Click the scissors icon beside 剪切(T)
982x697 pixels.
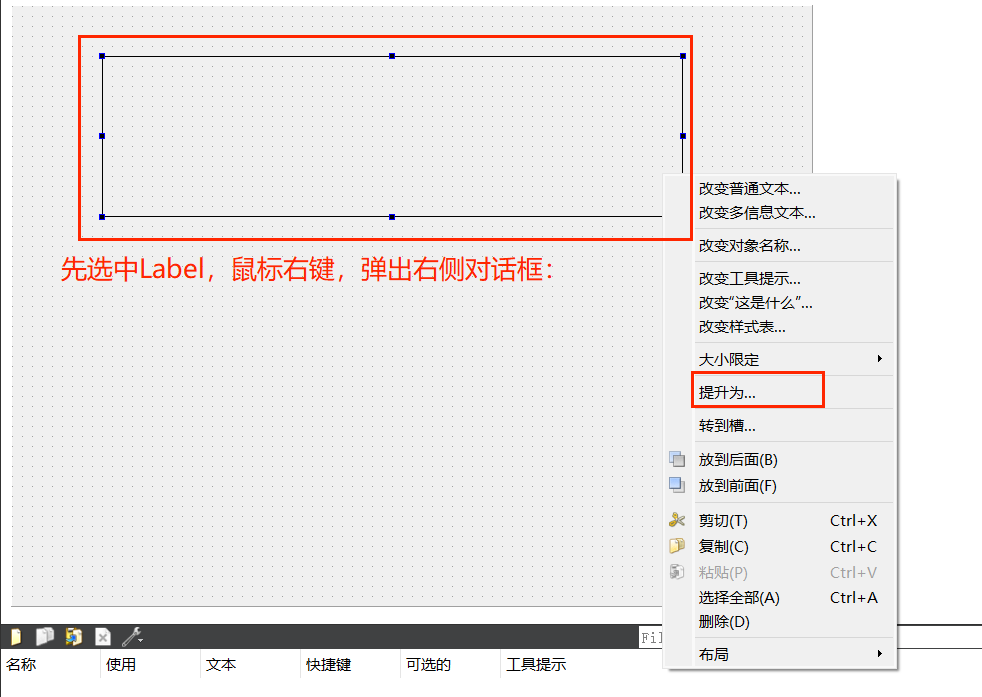677,520
